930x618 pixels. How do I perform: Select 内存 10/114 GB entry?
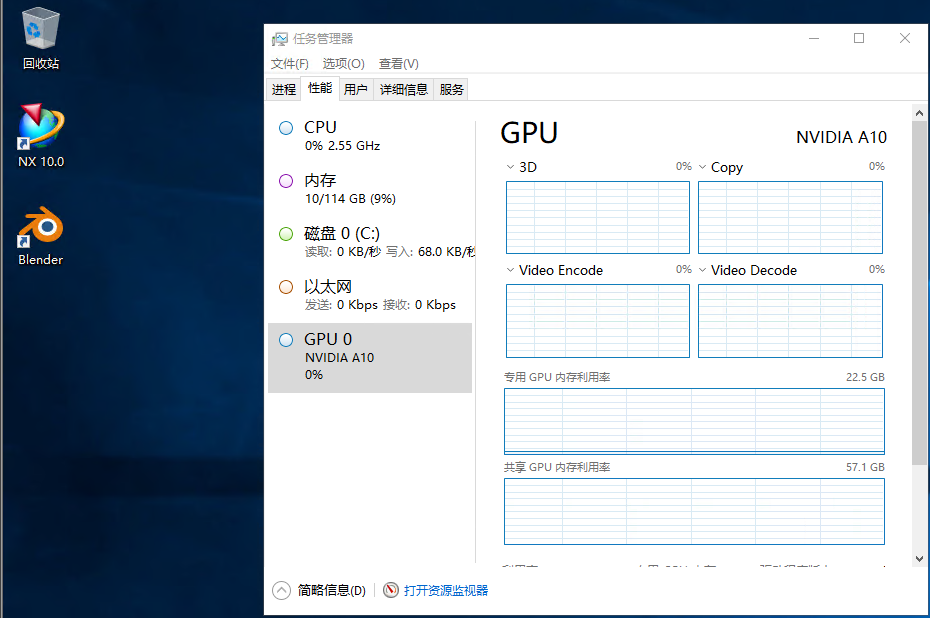370,190
